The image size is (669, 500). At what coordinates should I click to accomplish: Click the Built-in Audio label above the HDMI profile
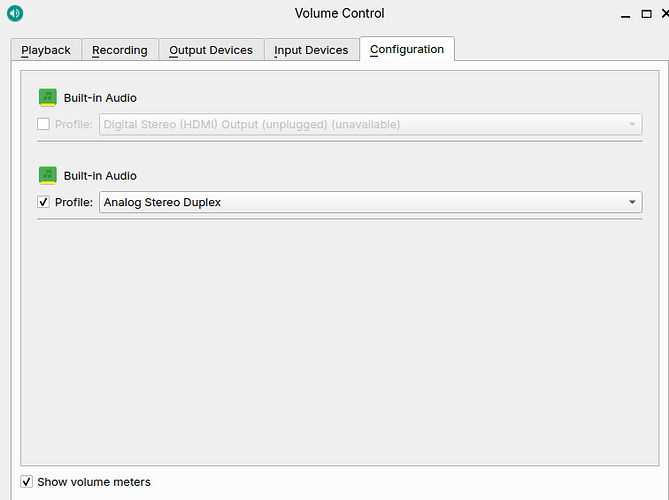tap(100, 98)
